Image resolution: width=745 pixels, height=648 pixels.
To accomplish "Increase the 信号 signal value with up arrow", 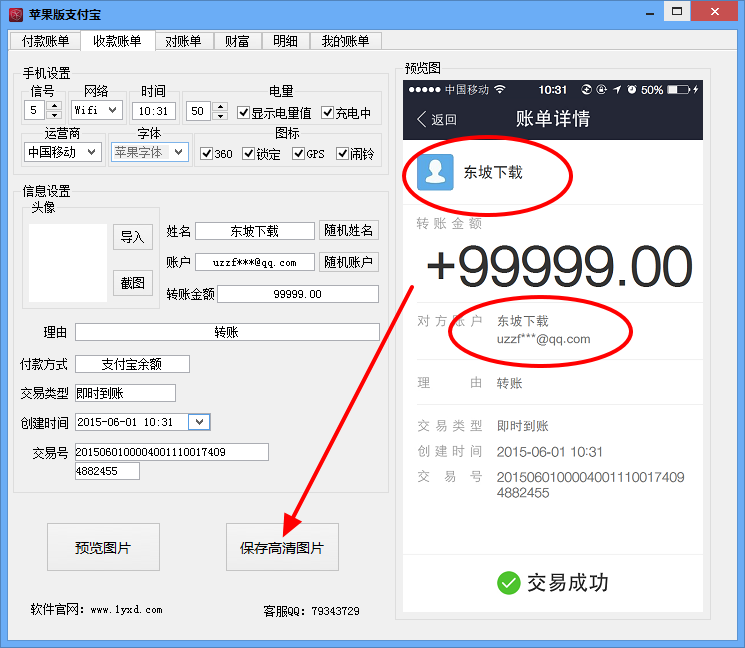I will [54, 106].
